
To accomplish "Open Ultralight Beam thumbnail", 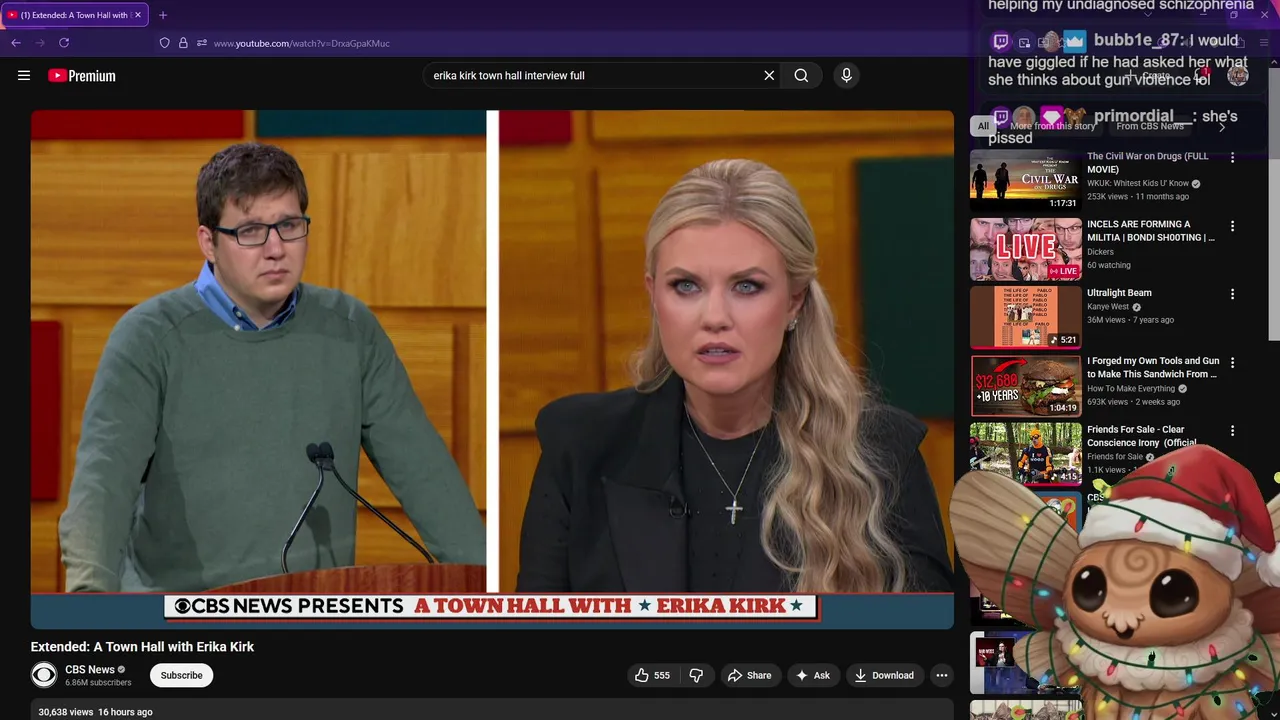I will 1026,316.
